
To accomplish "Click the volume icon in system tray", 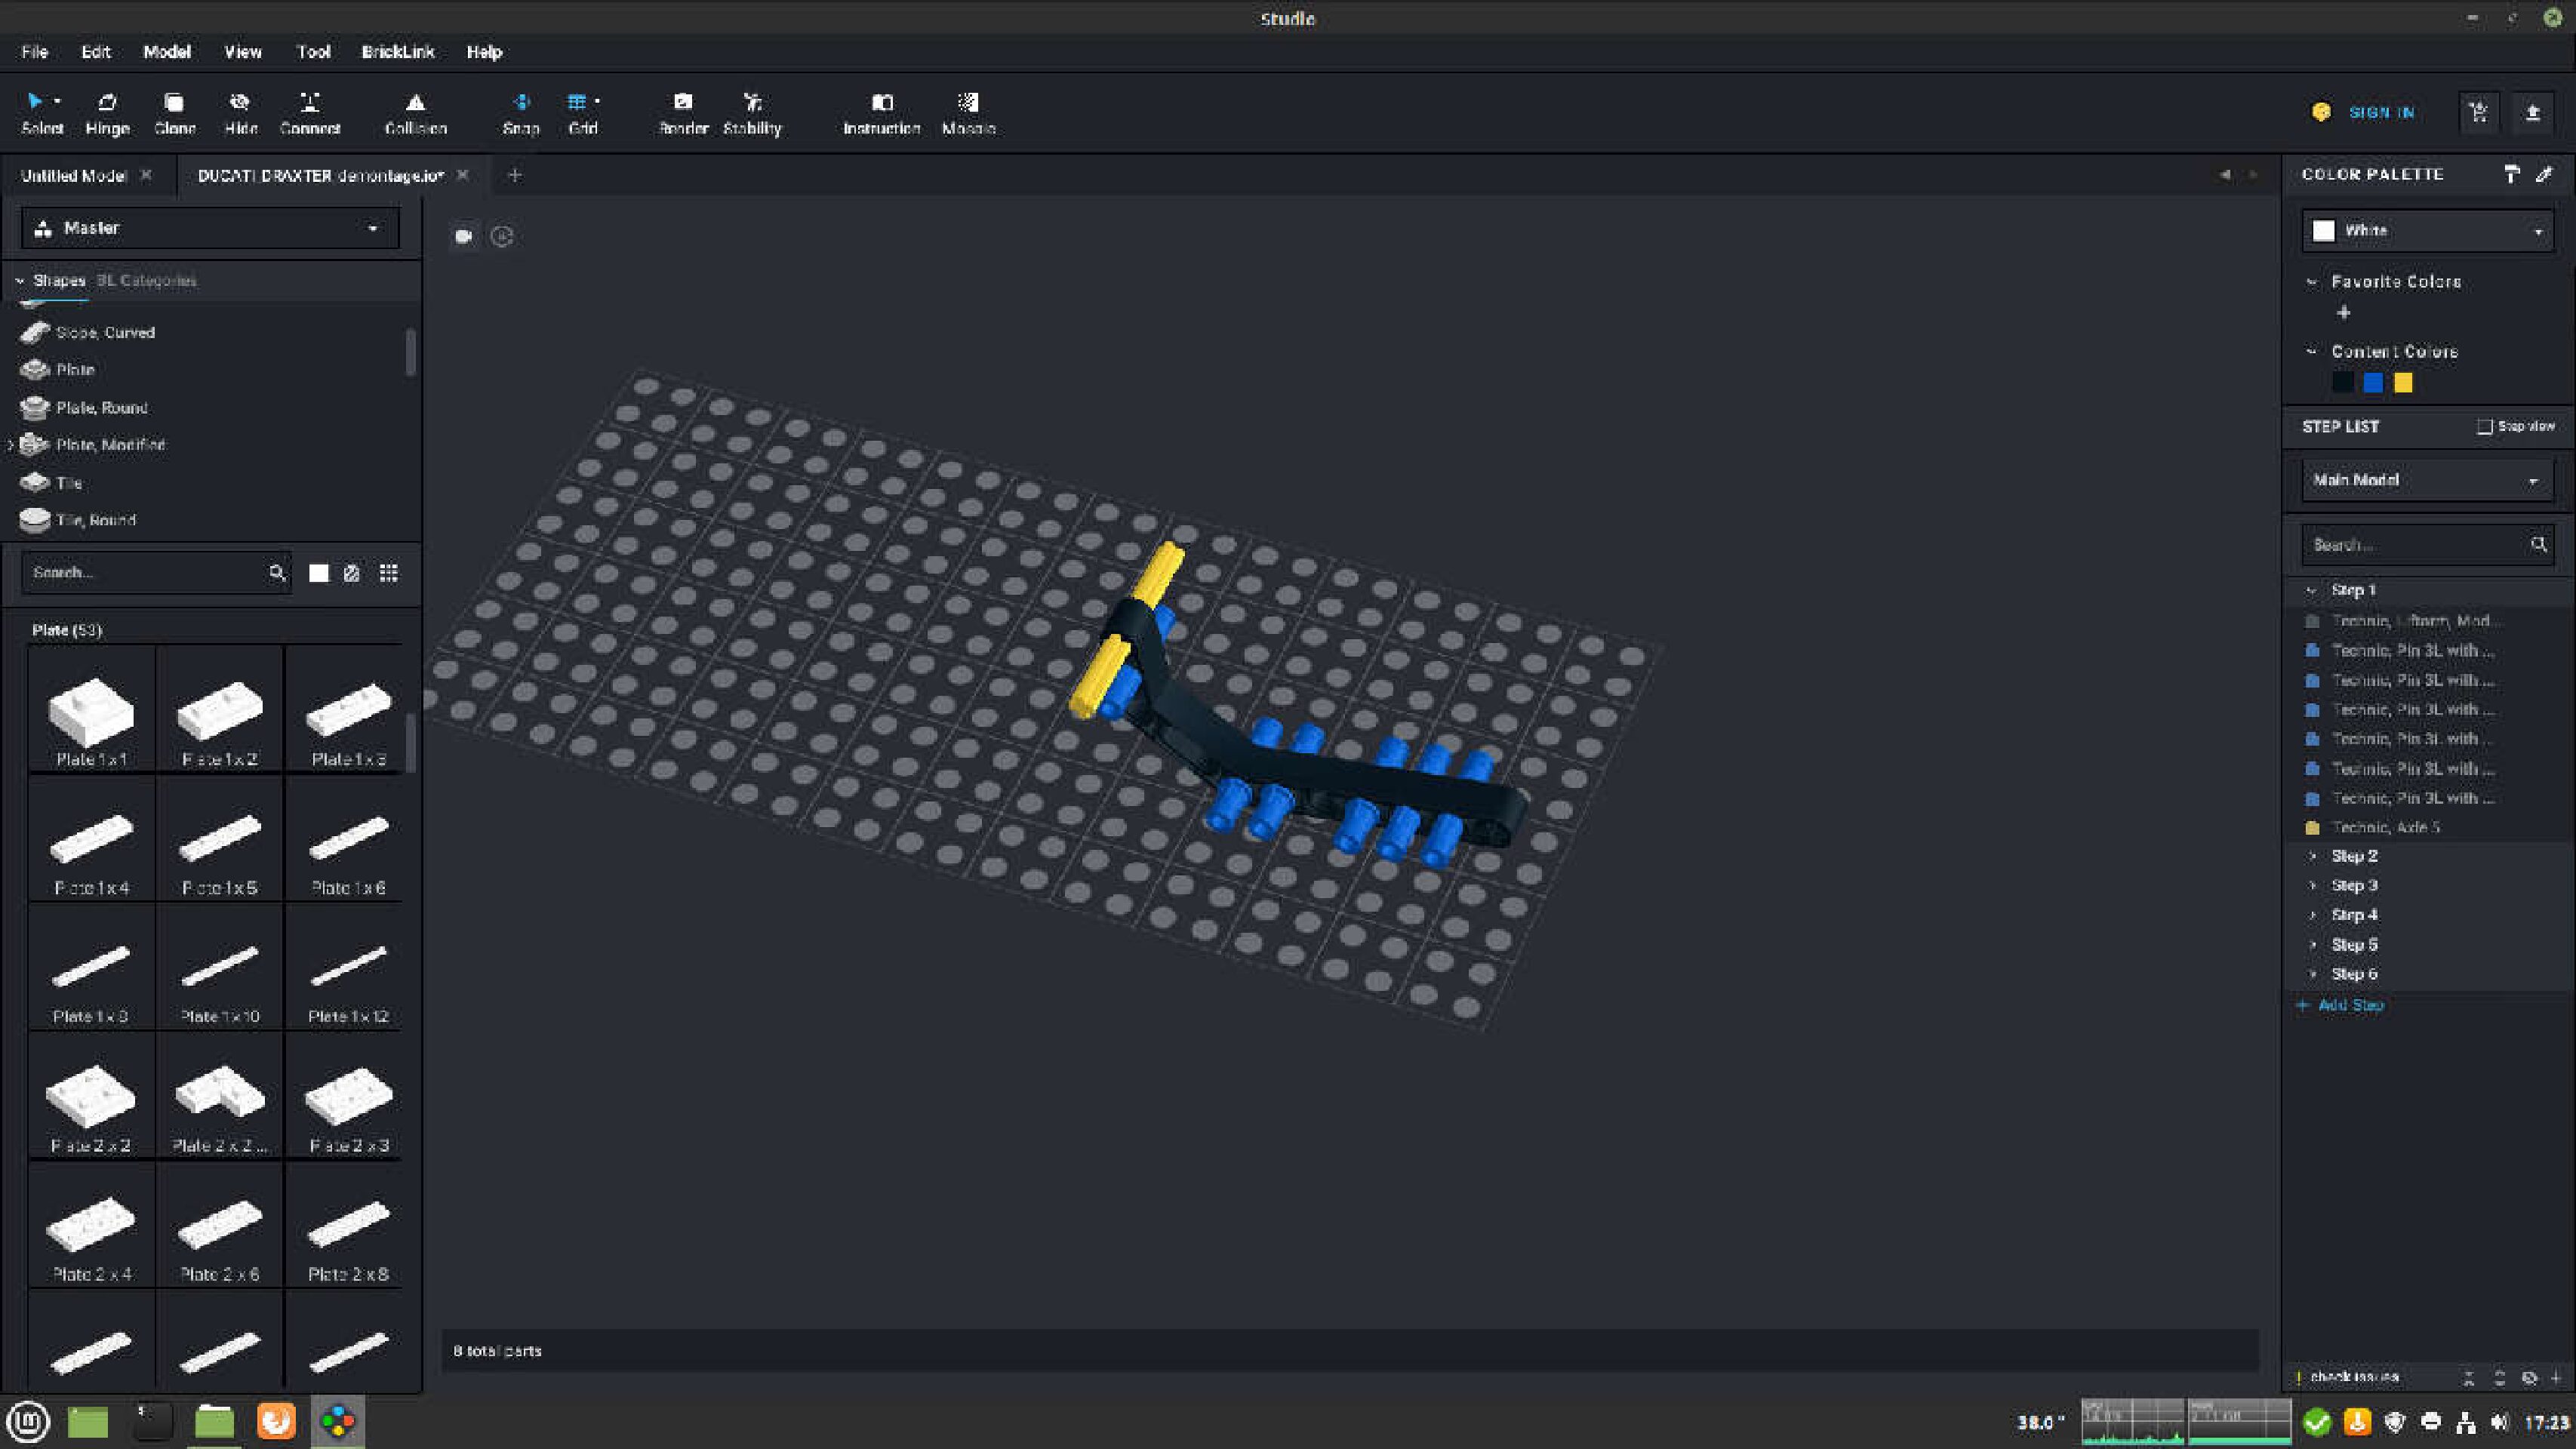I will coord(2500,1422).
